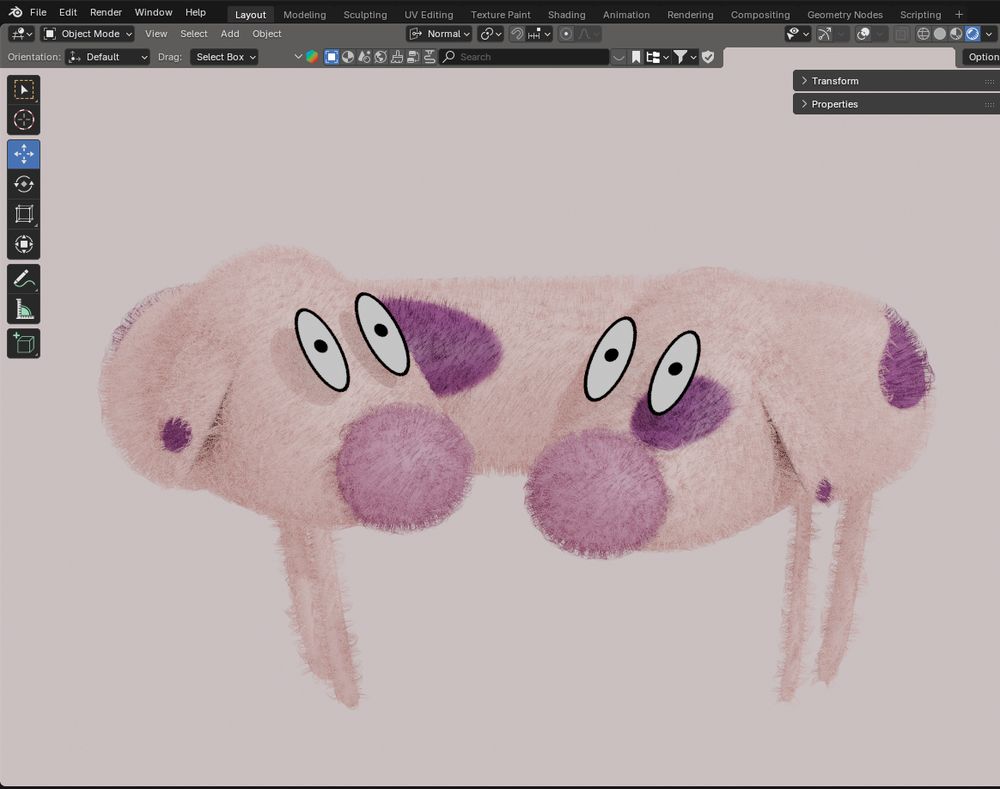Open the snapping options dropdown
The width and height of the screenshot is (1000, 789).
point(540,34)
